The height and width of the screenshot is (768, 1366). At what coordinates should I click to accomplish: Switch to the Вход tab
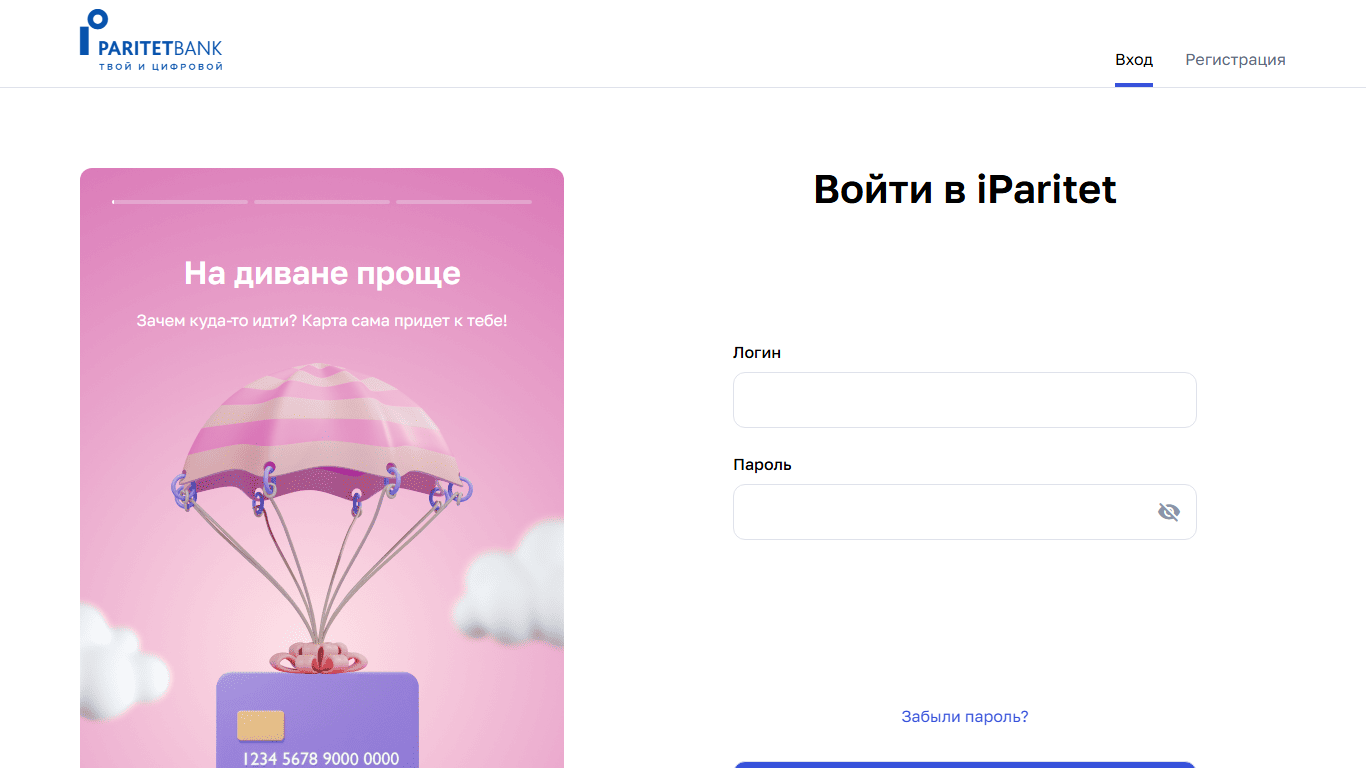pos(1134,60)
